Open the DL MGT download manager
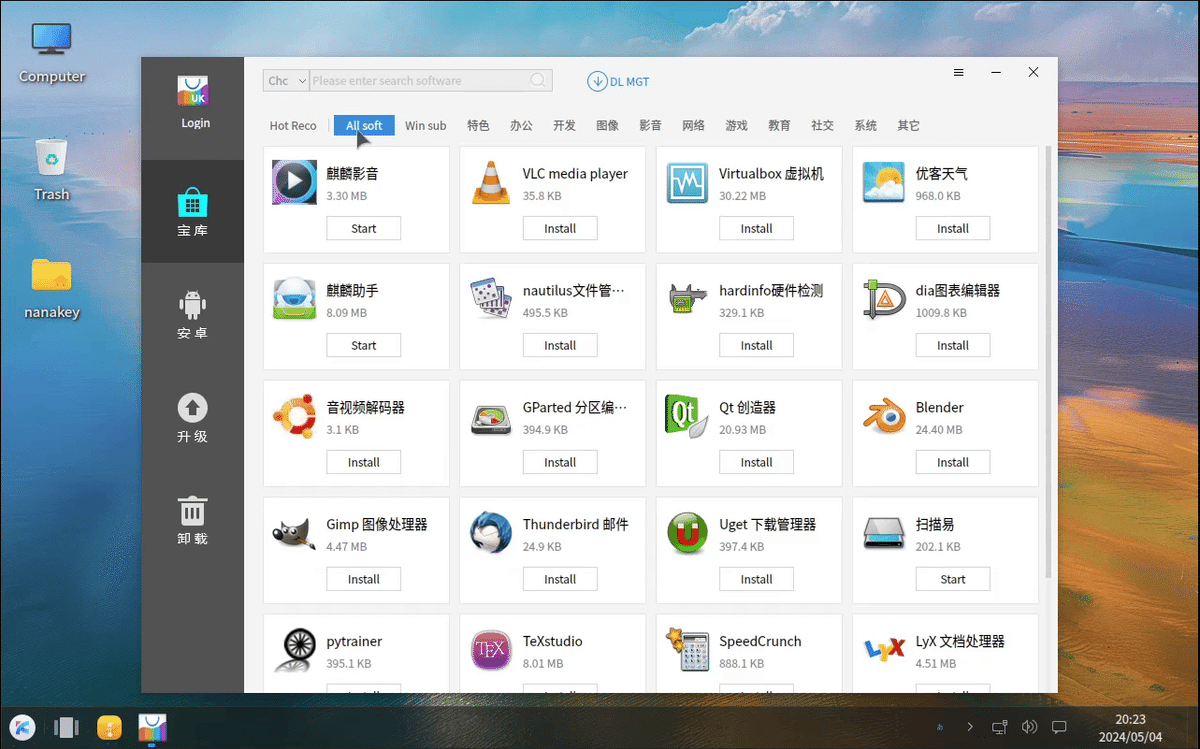This screenshot has height=749, width=1200. click(x=619, y=82)
